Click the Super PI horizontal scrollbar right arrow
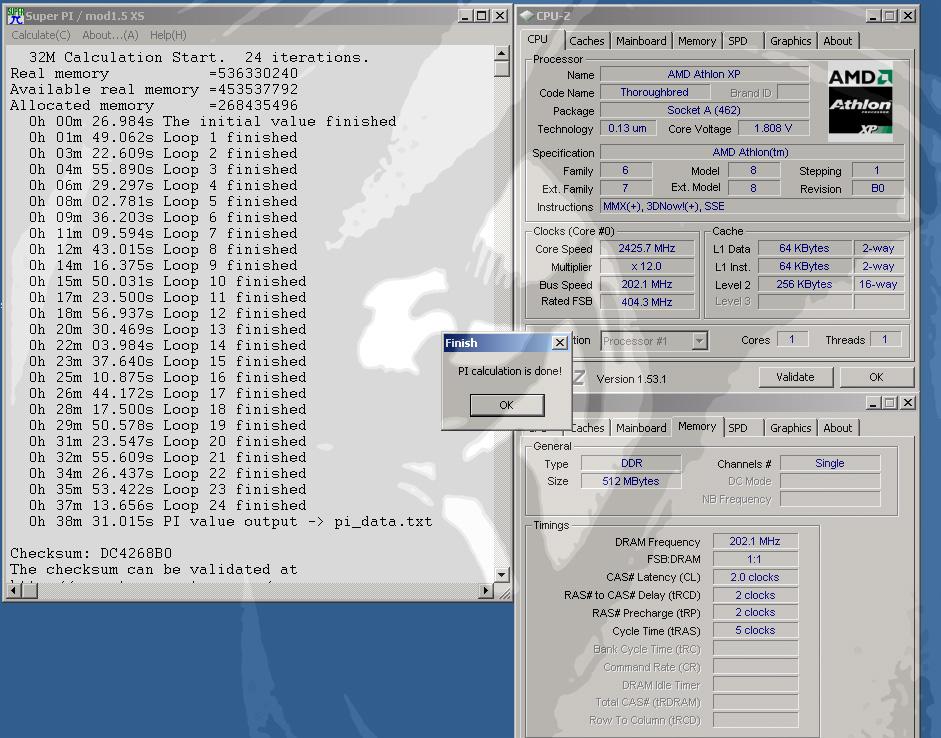Viewport: 941px width, 738px height. (x=487, y=591)
